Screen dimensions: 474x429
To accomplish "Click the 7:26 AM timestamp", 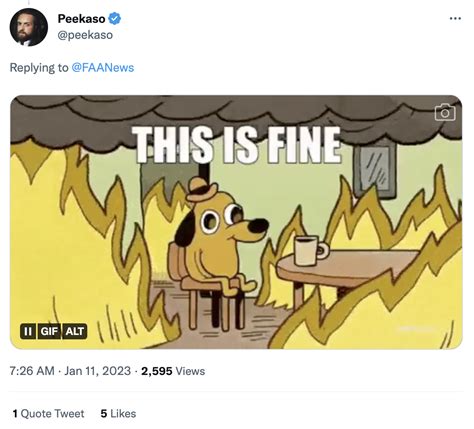I will 32,371.
